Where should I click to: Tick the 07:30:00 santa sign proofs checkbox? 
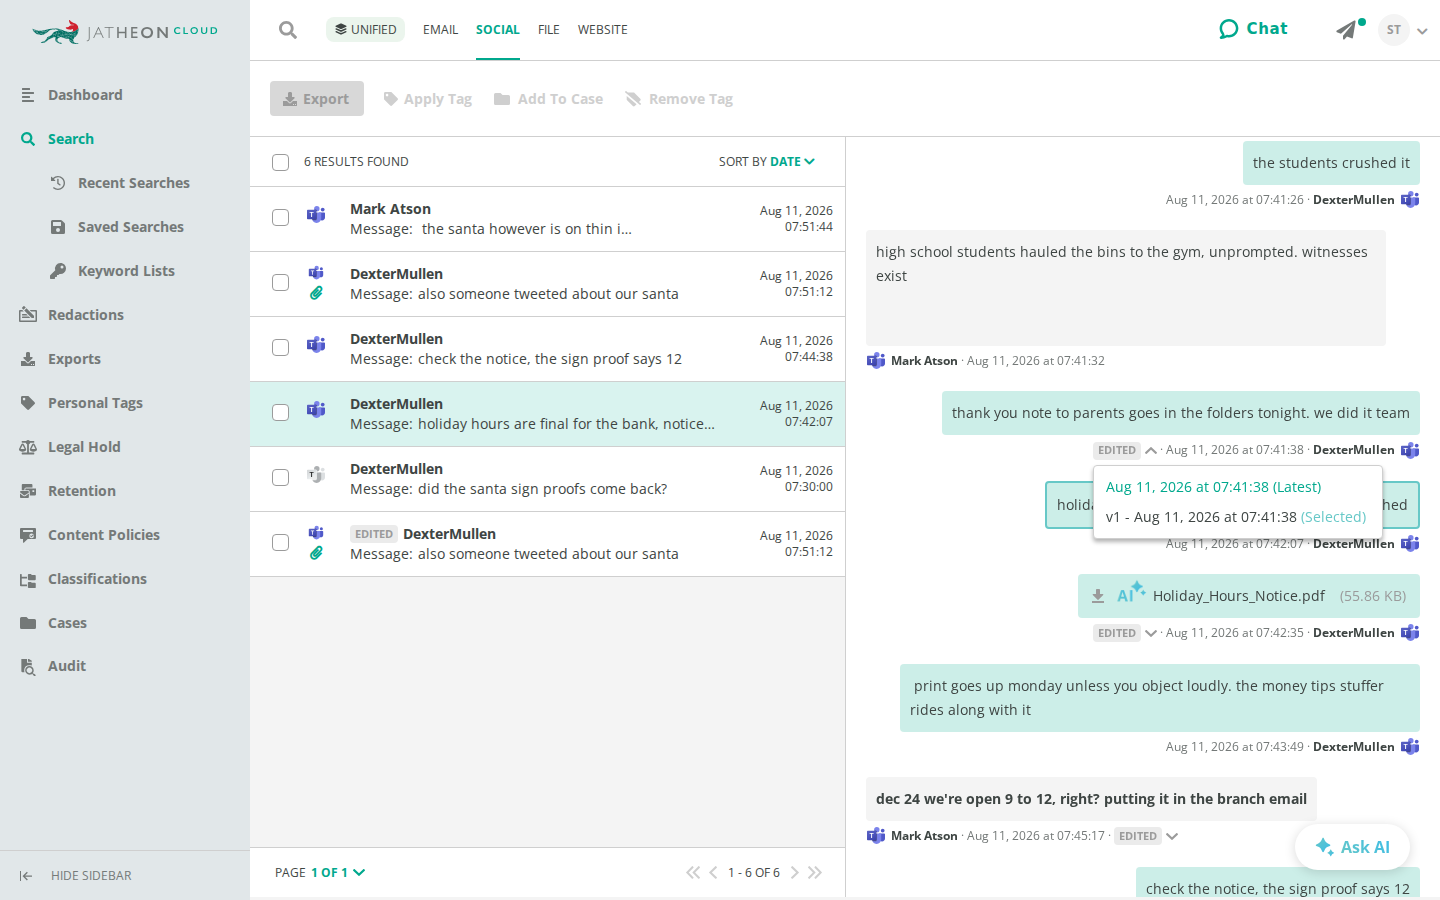coord(281,477)
